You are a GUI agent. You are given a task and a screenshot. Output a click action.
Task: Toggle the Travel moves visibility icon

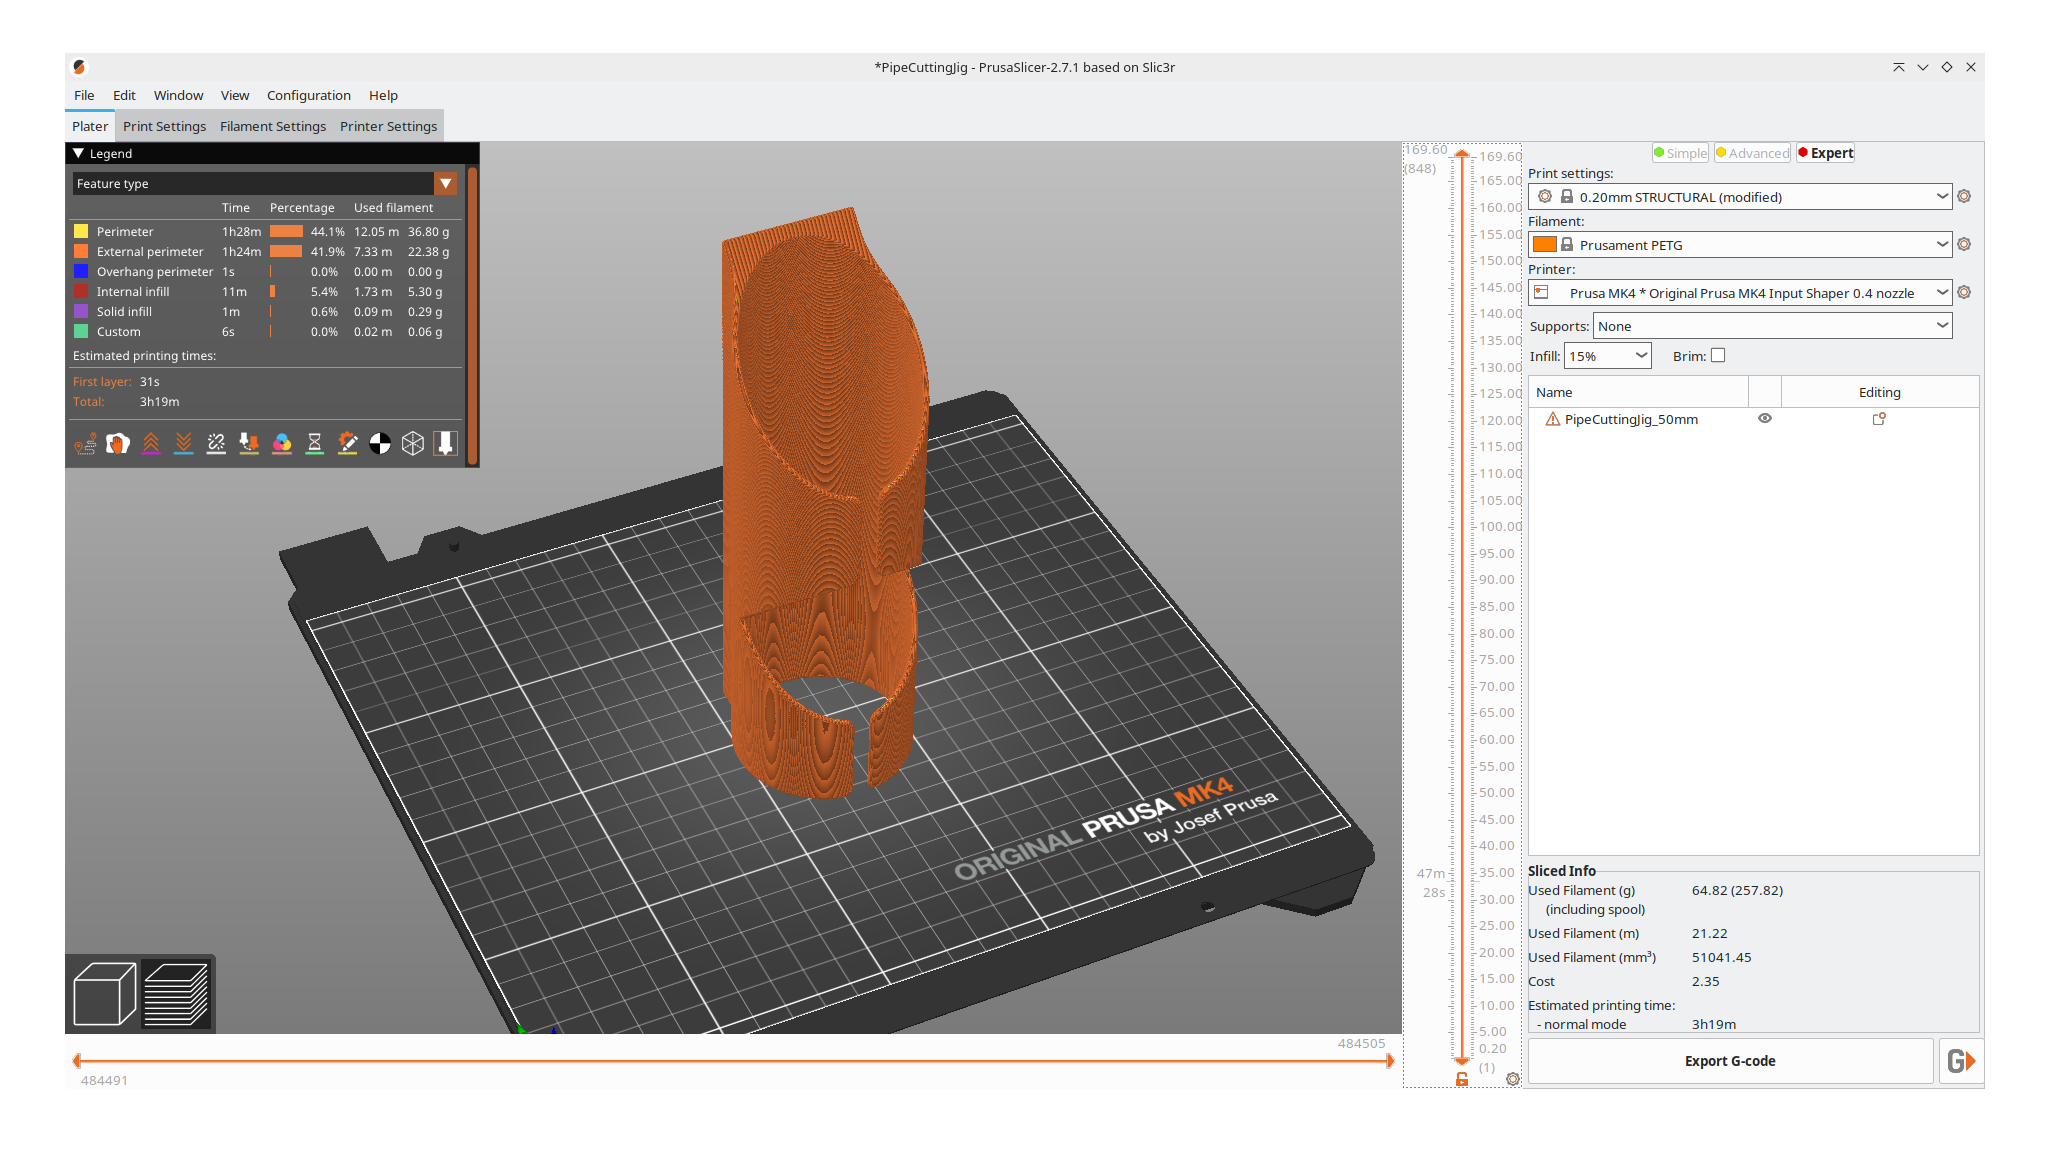[x=85, y=444]
